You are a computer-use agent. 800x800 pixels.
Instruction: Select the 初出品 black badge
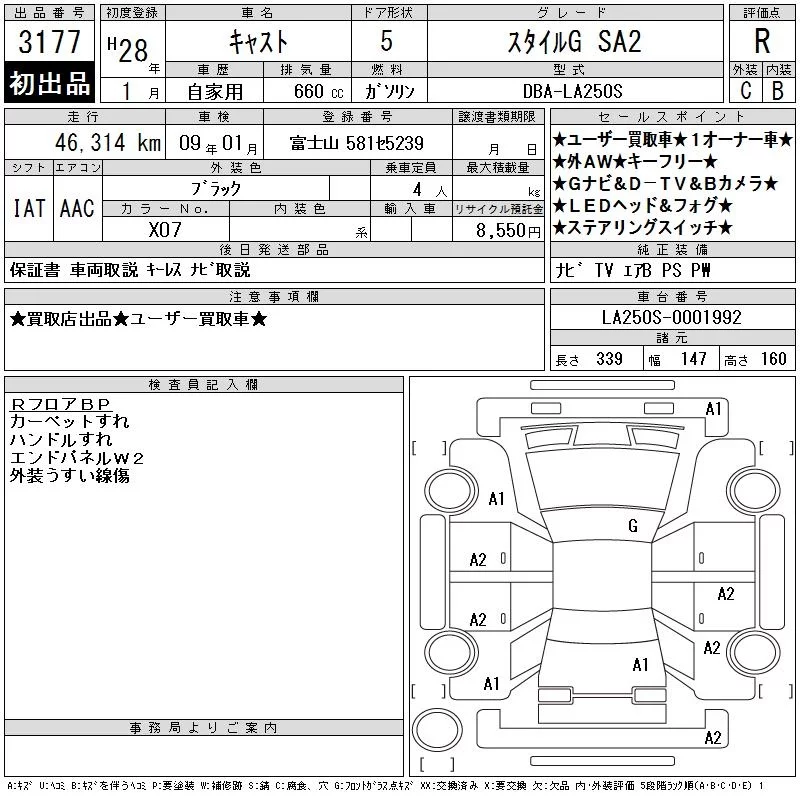(49, 83)
